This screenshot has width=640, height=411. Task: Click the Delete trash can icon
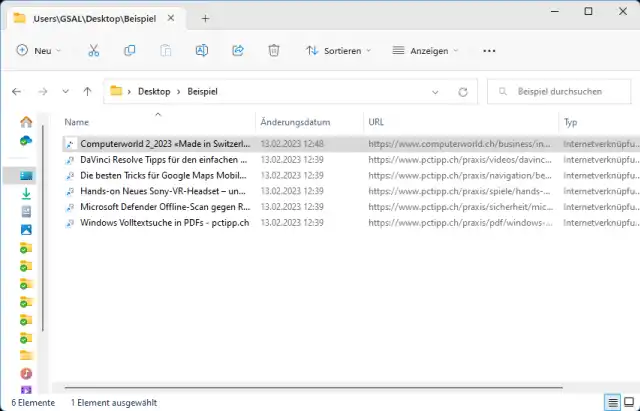click(274, 51)
